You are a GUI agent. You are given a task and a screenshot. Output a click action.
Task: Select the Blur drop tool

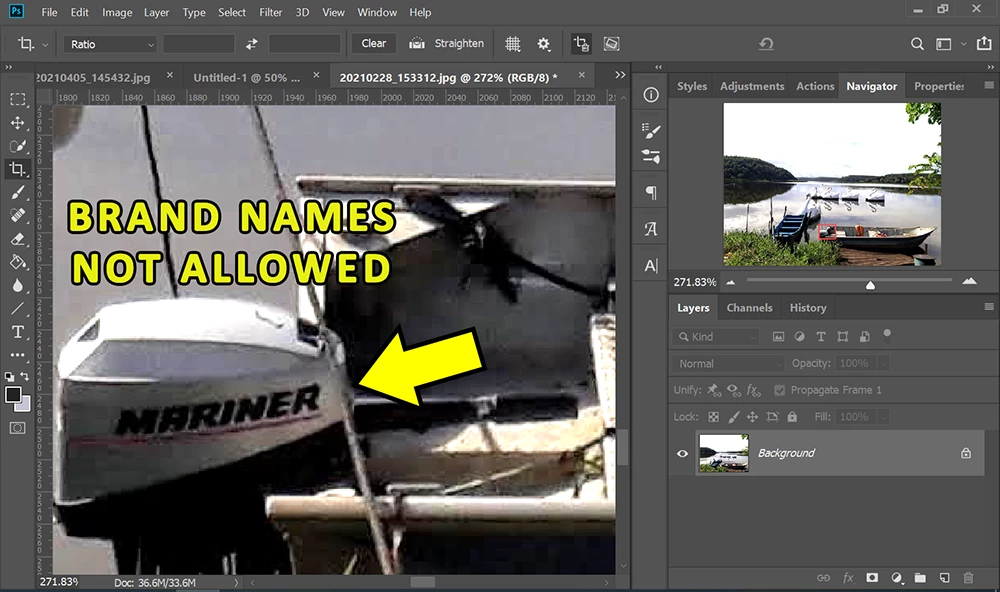pyautogui.click(x=18, y=285)
